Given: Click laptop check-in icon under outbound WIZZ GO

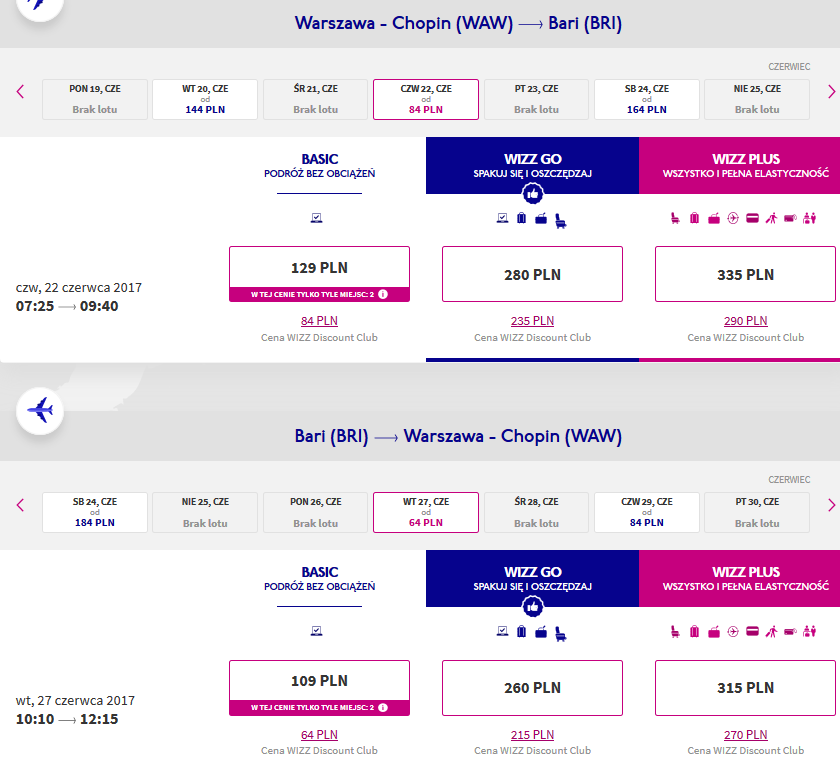Looking at the screenshot, I should [x=502, y=218].
